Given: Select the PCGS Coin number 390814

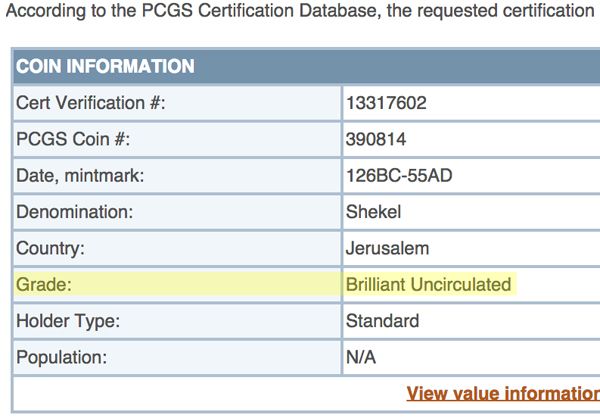Looking at the screenshot, I should click(x=376, y=139).
